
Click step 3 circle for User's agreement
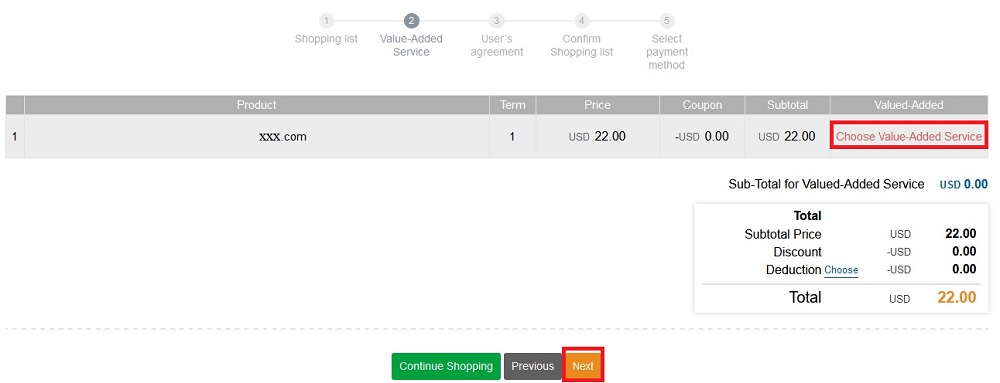click(496, 21)
